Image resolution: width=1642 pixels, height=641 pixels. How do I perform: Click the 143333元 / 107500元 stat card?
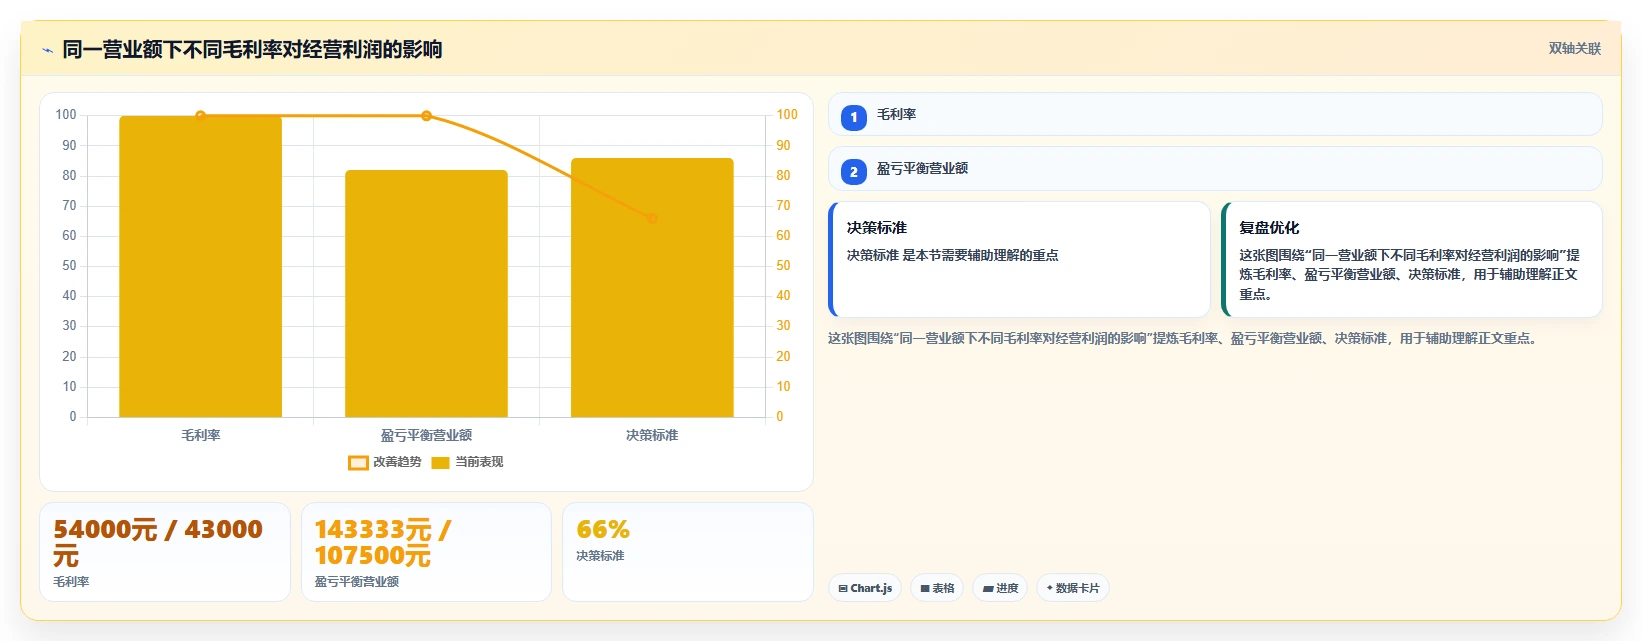pyautogui.click(x=426, y=552)
